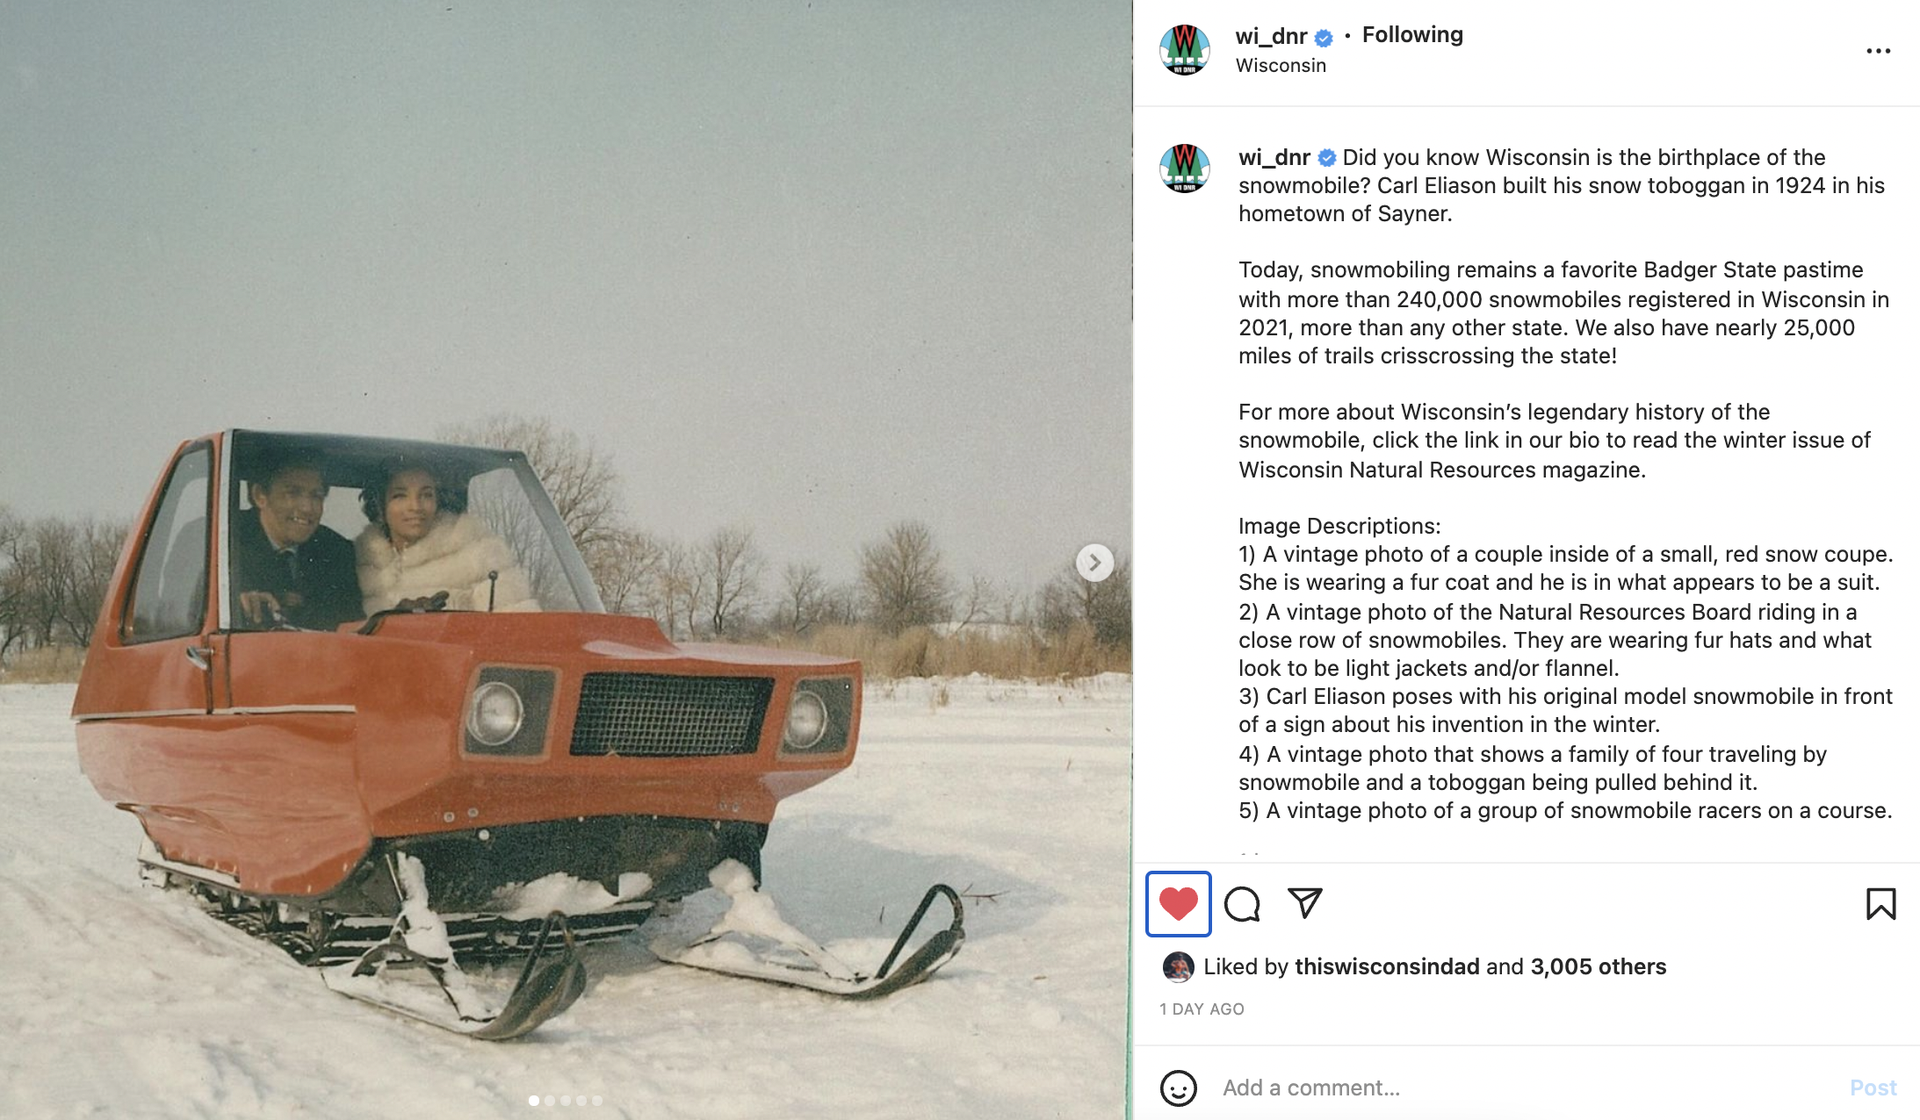Click wi_dnr avatar beside the caption

pos(1184,168)
